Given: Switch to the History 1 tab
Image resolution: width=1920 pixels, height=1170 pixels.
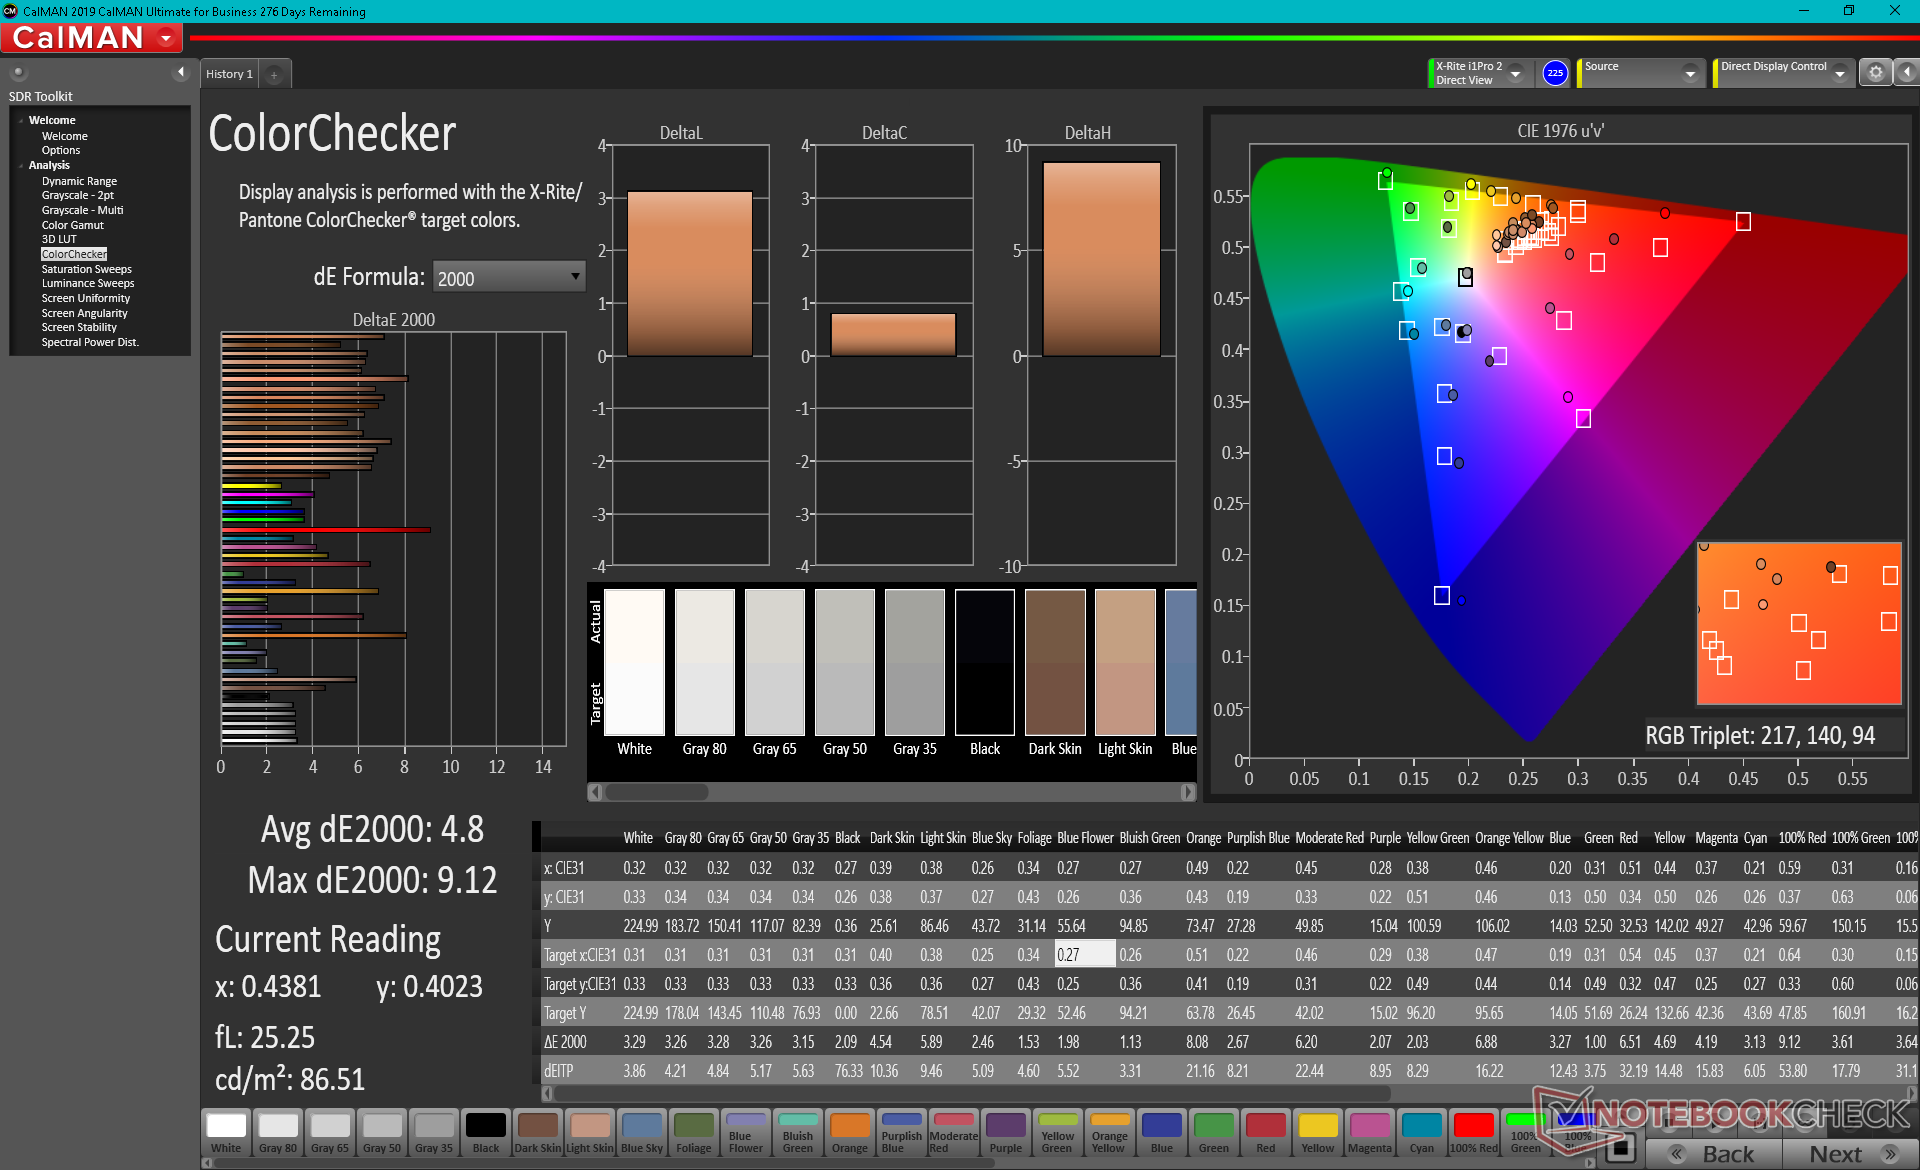Looking at the screenshot, I should coord(229,74).
